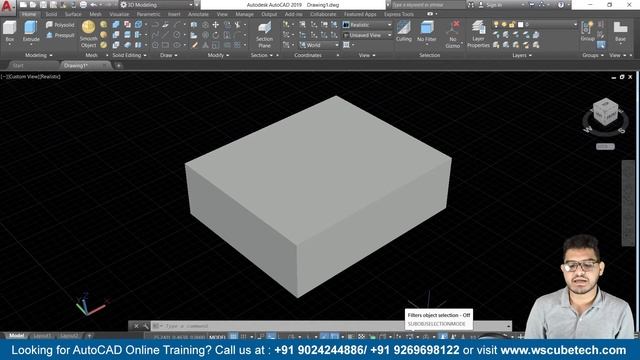Open Layer Properties manager

478,35
